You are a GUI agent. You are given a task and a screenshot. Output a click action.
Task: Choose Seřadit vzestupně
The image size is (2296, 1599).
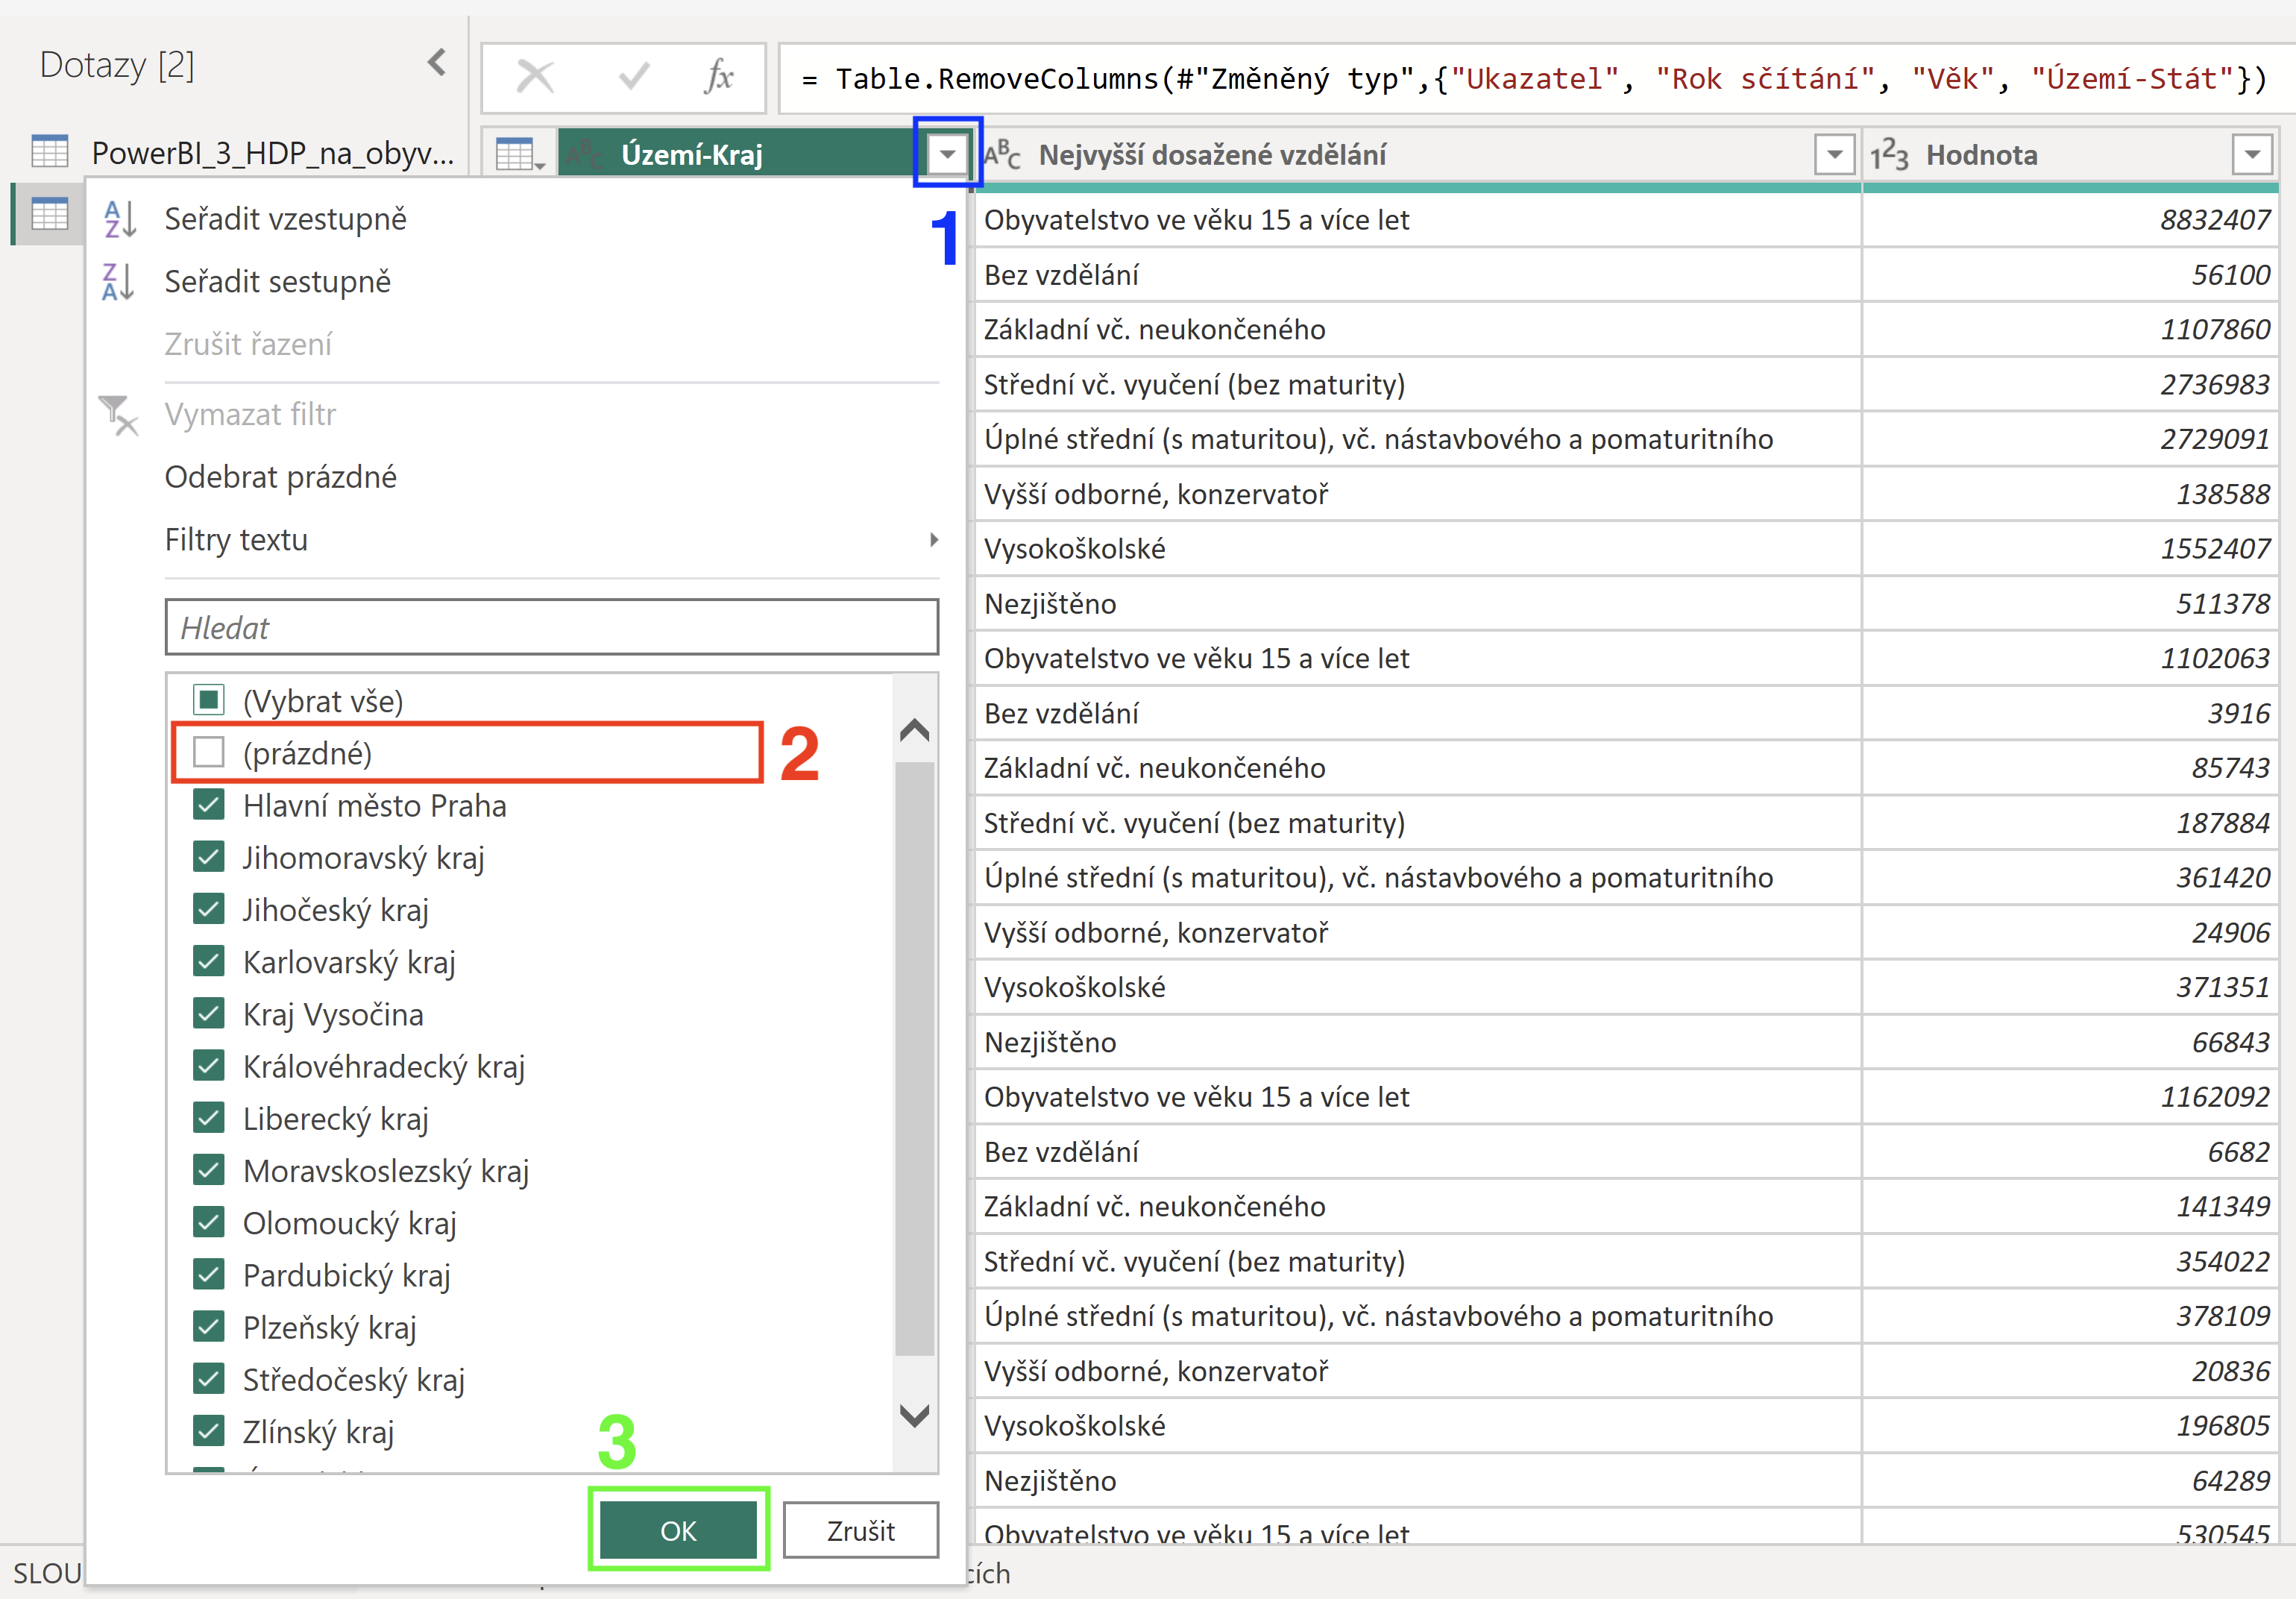(x=285, y=219)
